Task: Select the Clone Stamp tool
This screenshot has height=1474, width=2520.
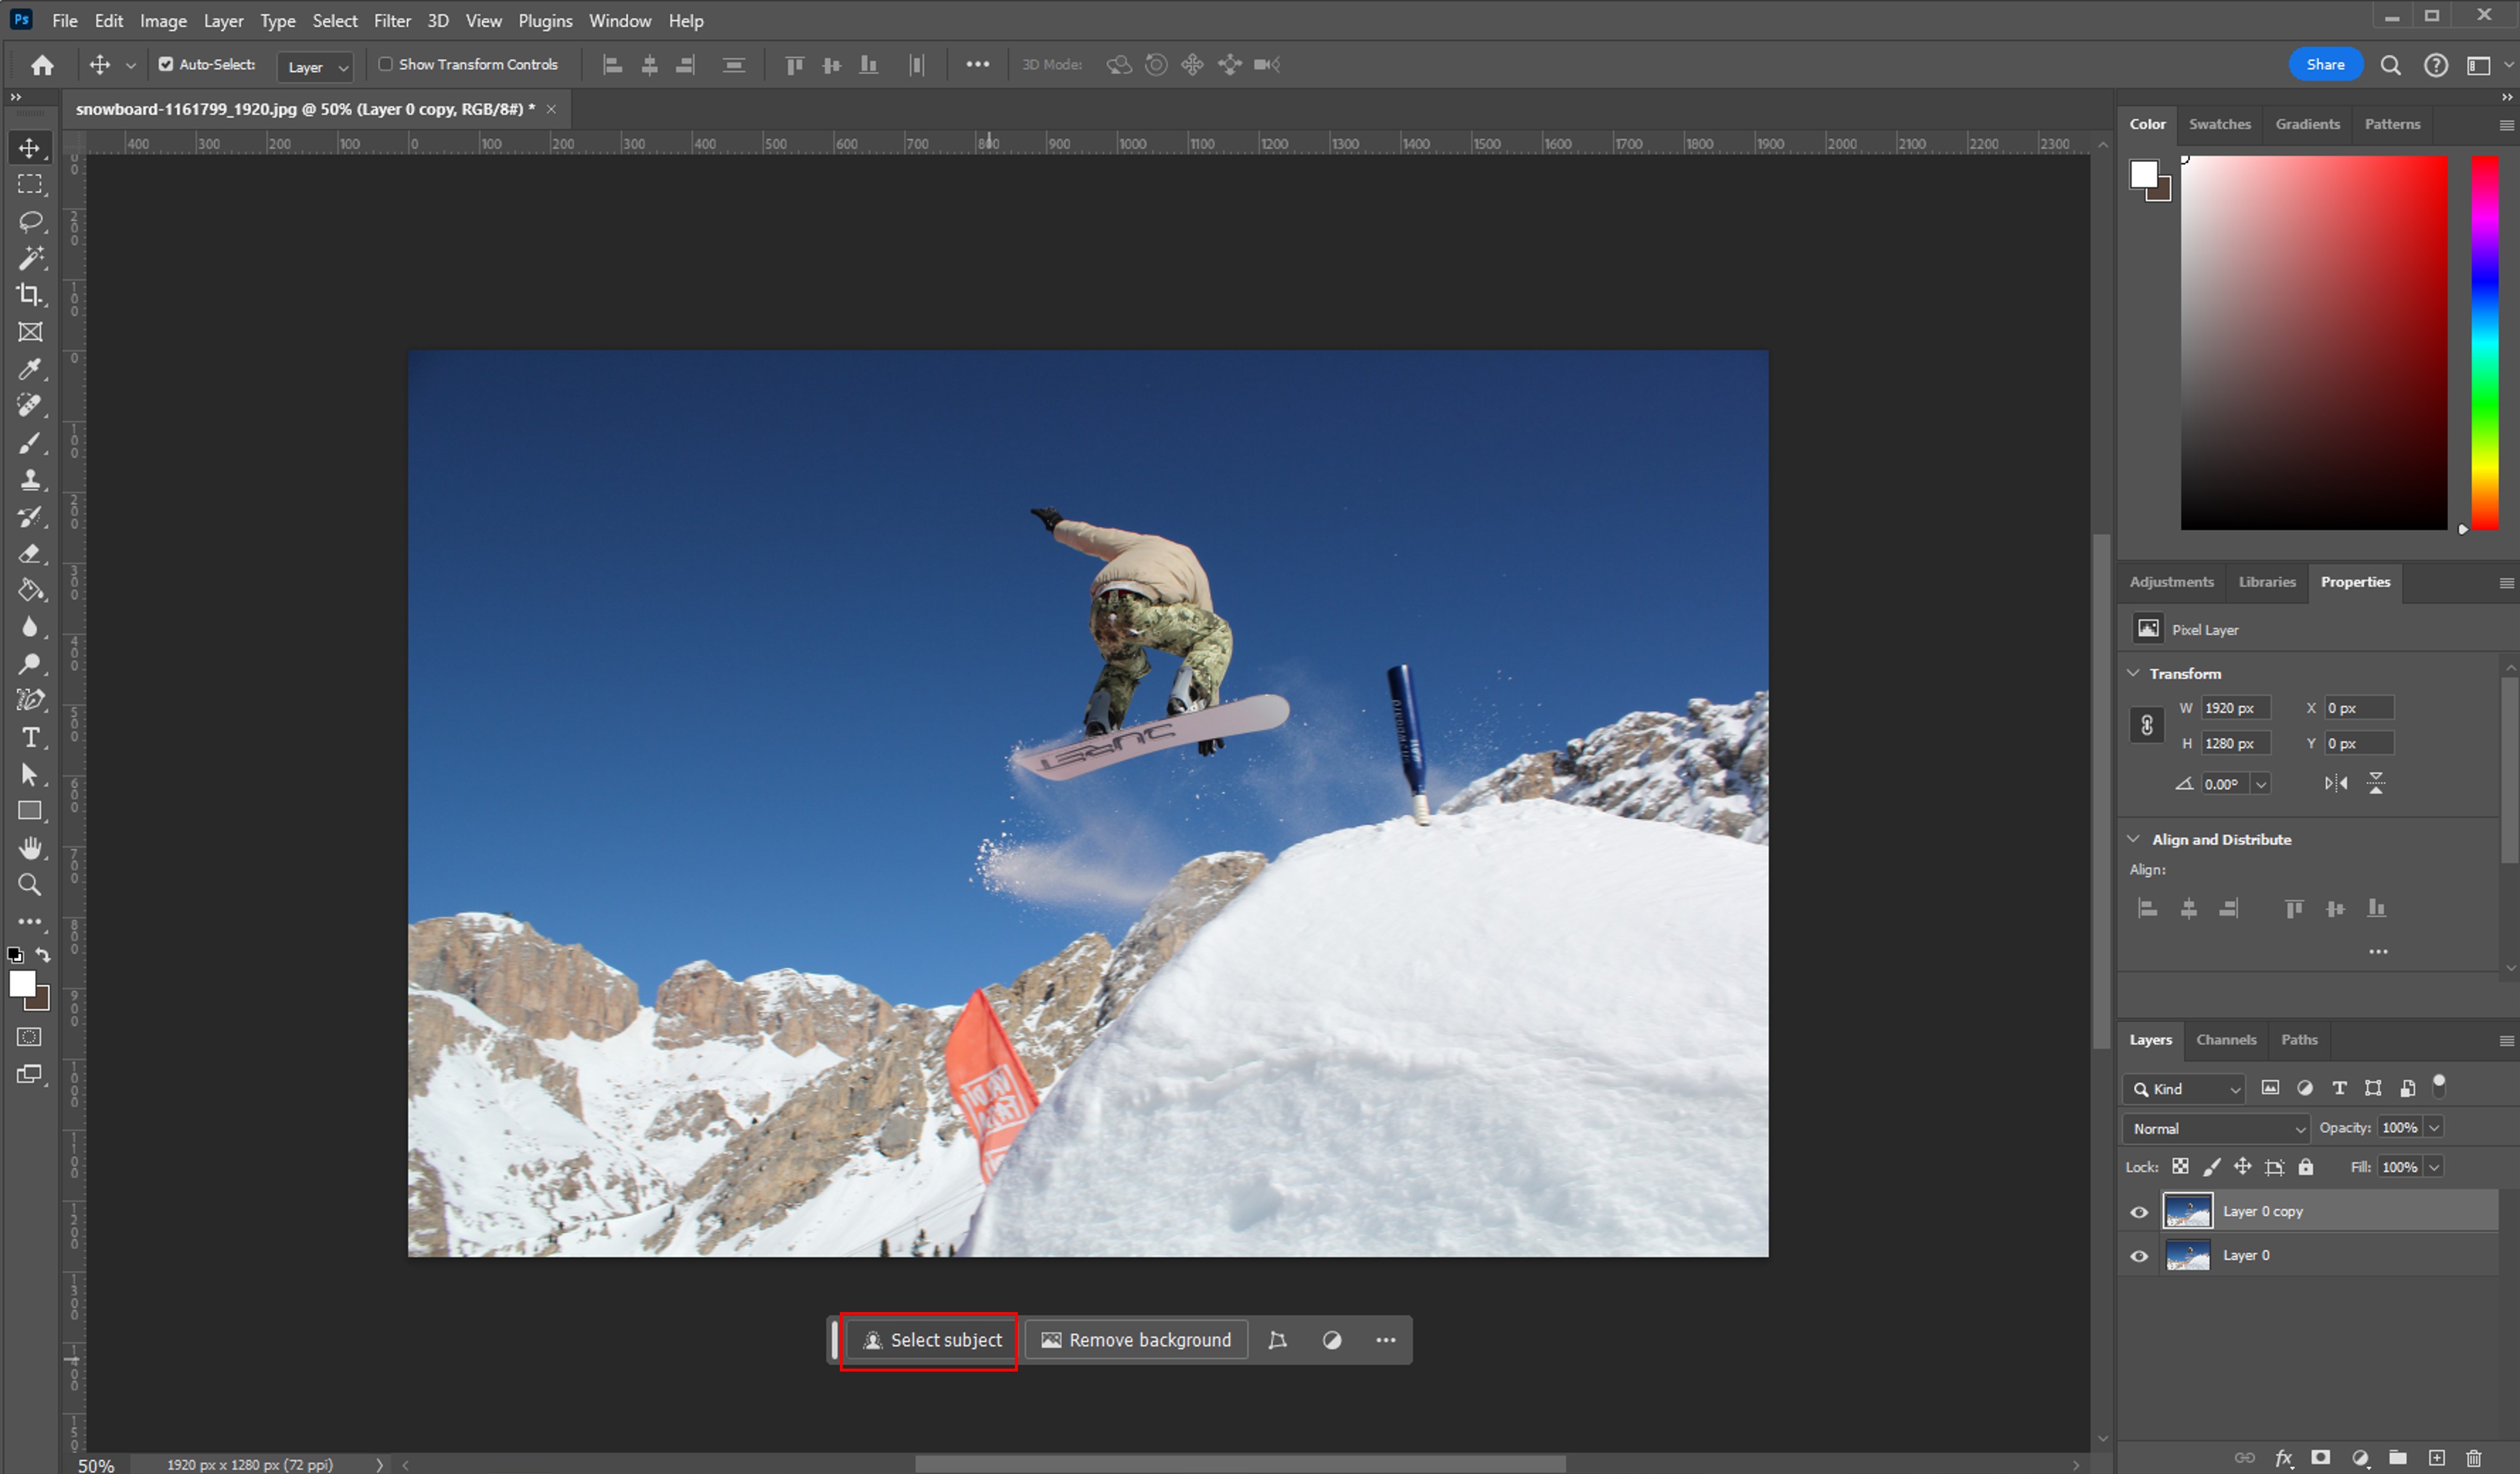Action: (x=29, y=480)
